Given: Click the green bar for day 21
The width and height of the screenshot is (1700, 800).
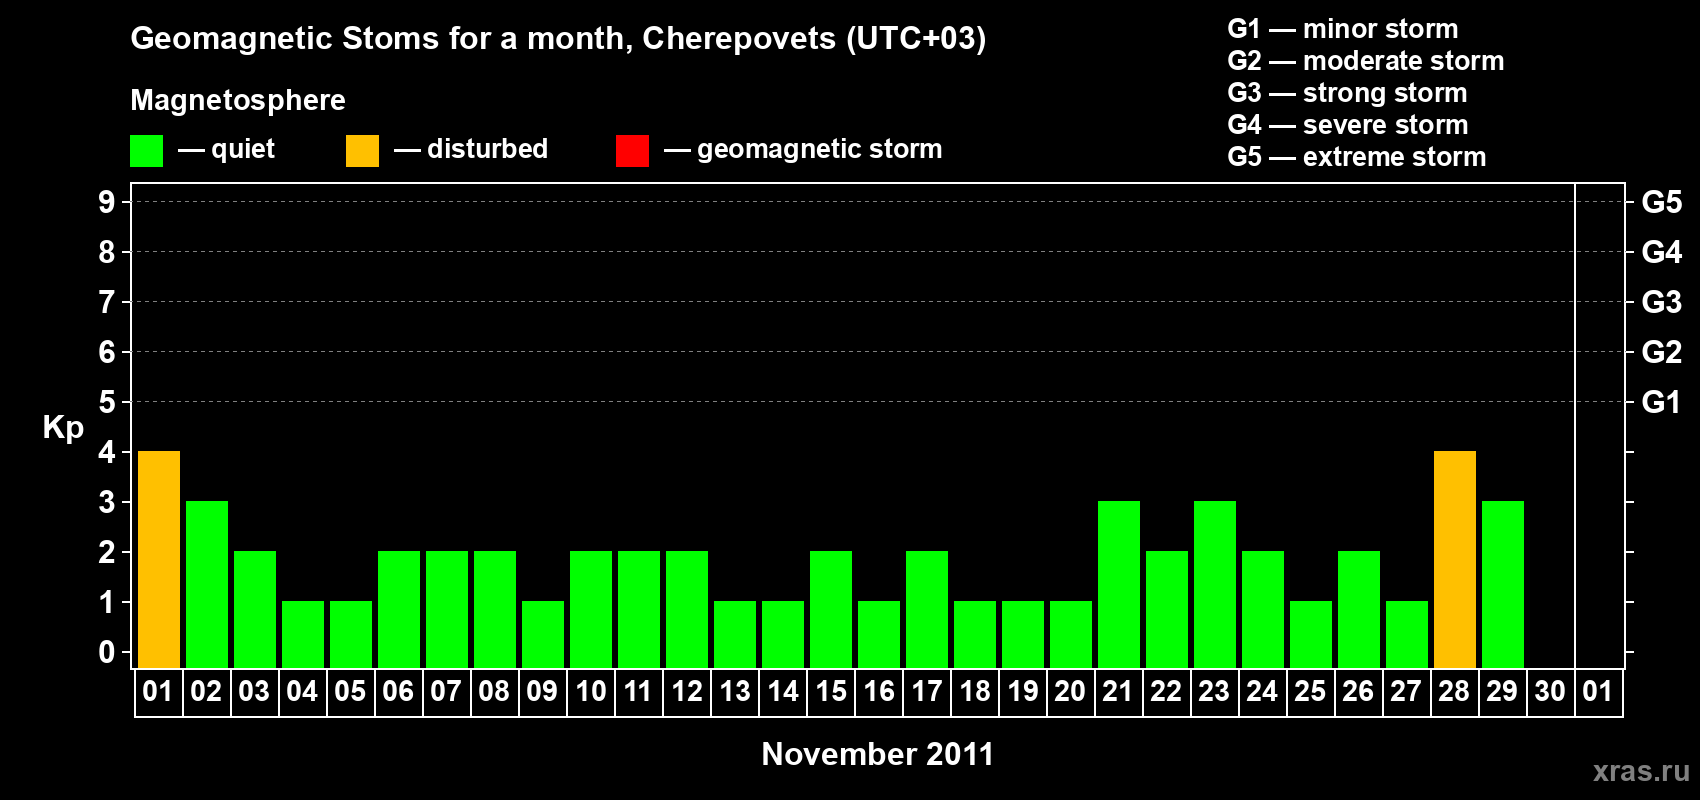Looking at the screenshot, I should tap(1119, 585).
